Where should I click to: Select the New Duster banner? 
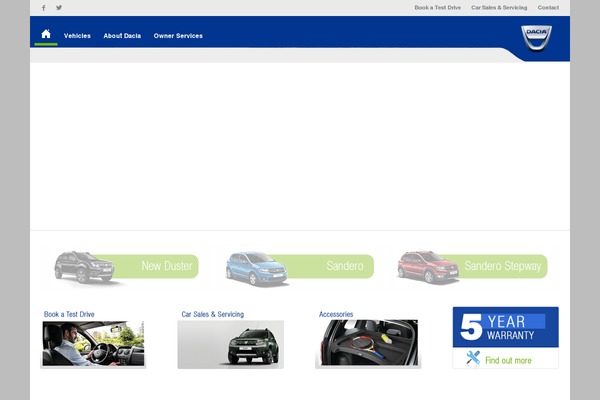(x=126, y=267)
